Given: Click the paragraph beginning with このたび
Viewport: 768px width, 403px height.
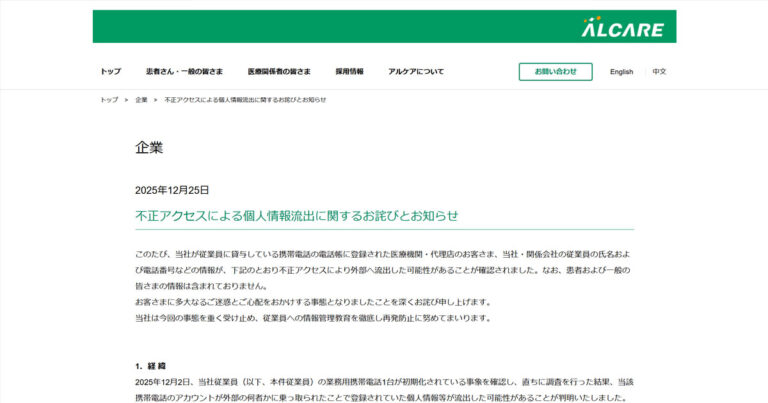Looking at the screenshot, I should click(x=384, y=270).
